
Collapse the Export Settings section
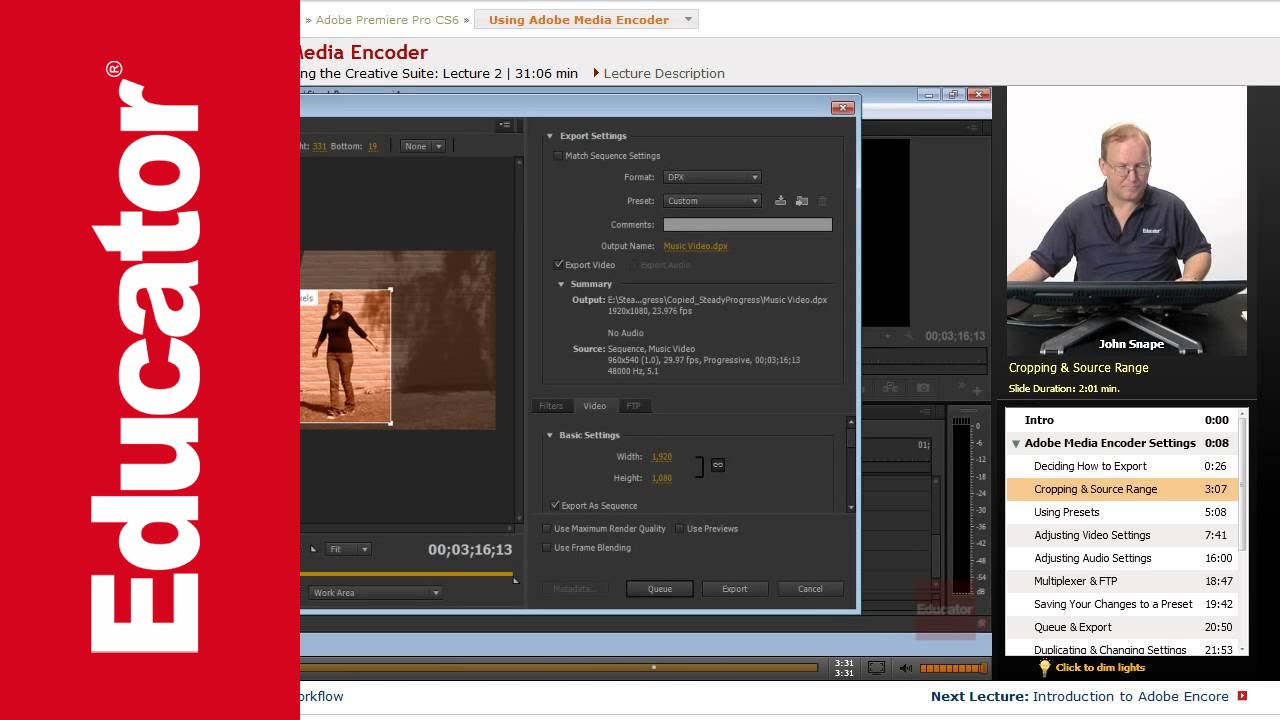click(549, 136)
